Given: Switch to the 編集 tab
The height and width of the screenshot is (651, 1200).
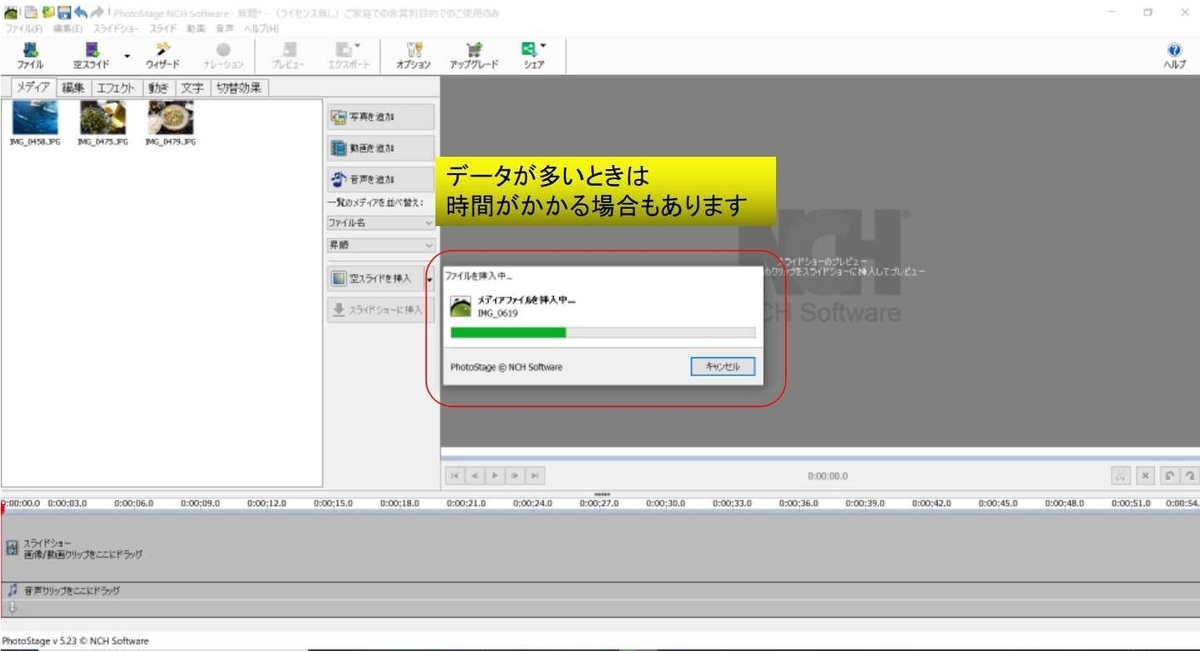Looking at the screenshot, I should pyautogui.click(x=73, y=88).
